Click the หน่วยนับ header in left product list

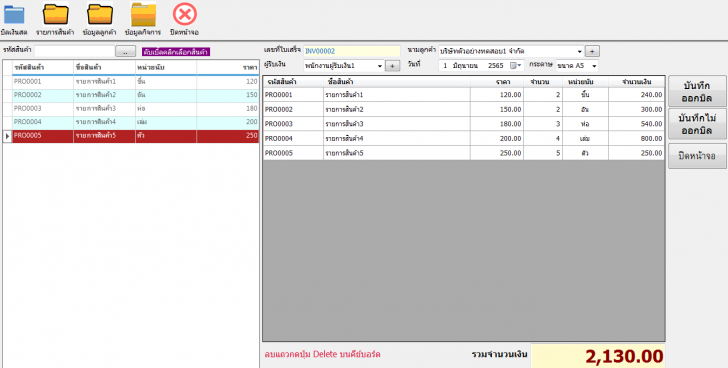tap(166, 68)
